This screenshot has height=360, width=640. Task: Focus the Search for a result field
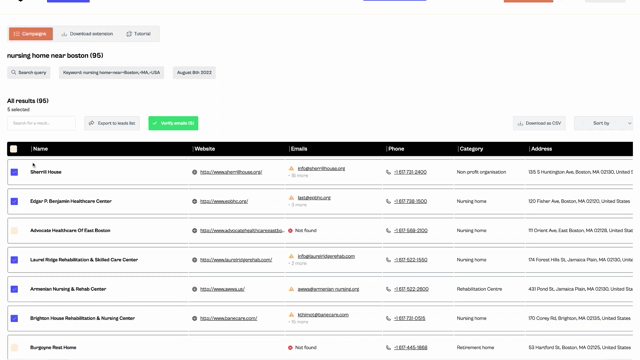coord(41,123)
